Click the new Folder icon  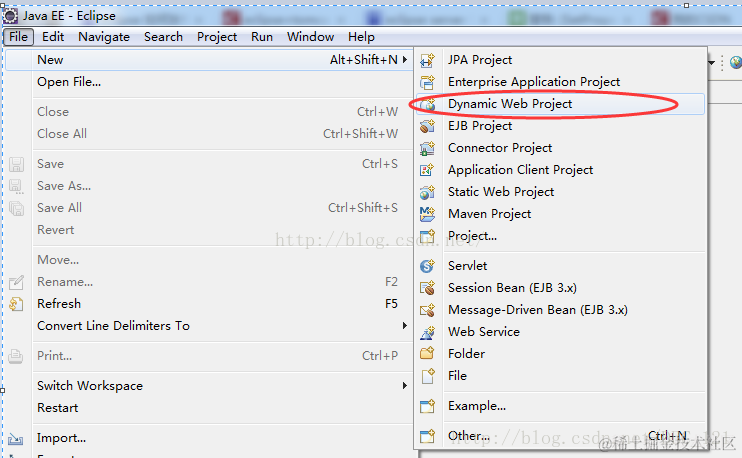tap(427, 353)
